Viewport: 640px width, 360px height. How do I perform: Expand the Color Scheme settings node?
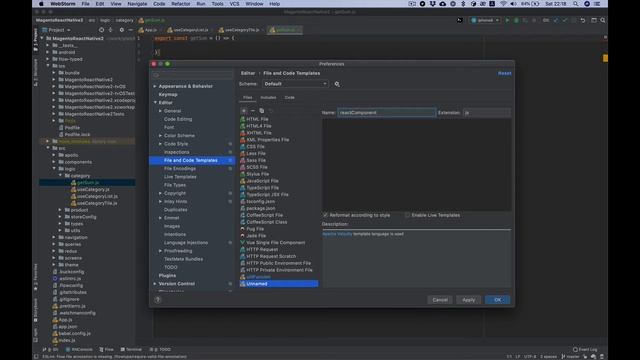(x=160, y=136)
